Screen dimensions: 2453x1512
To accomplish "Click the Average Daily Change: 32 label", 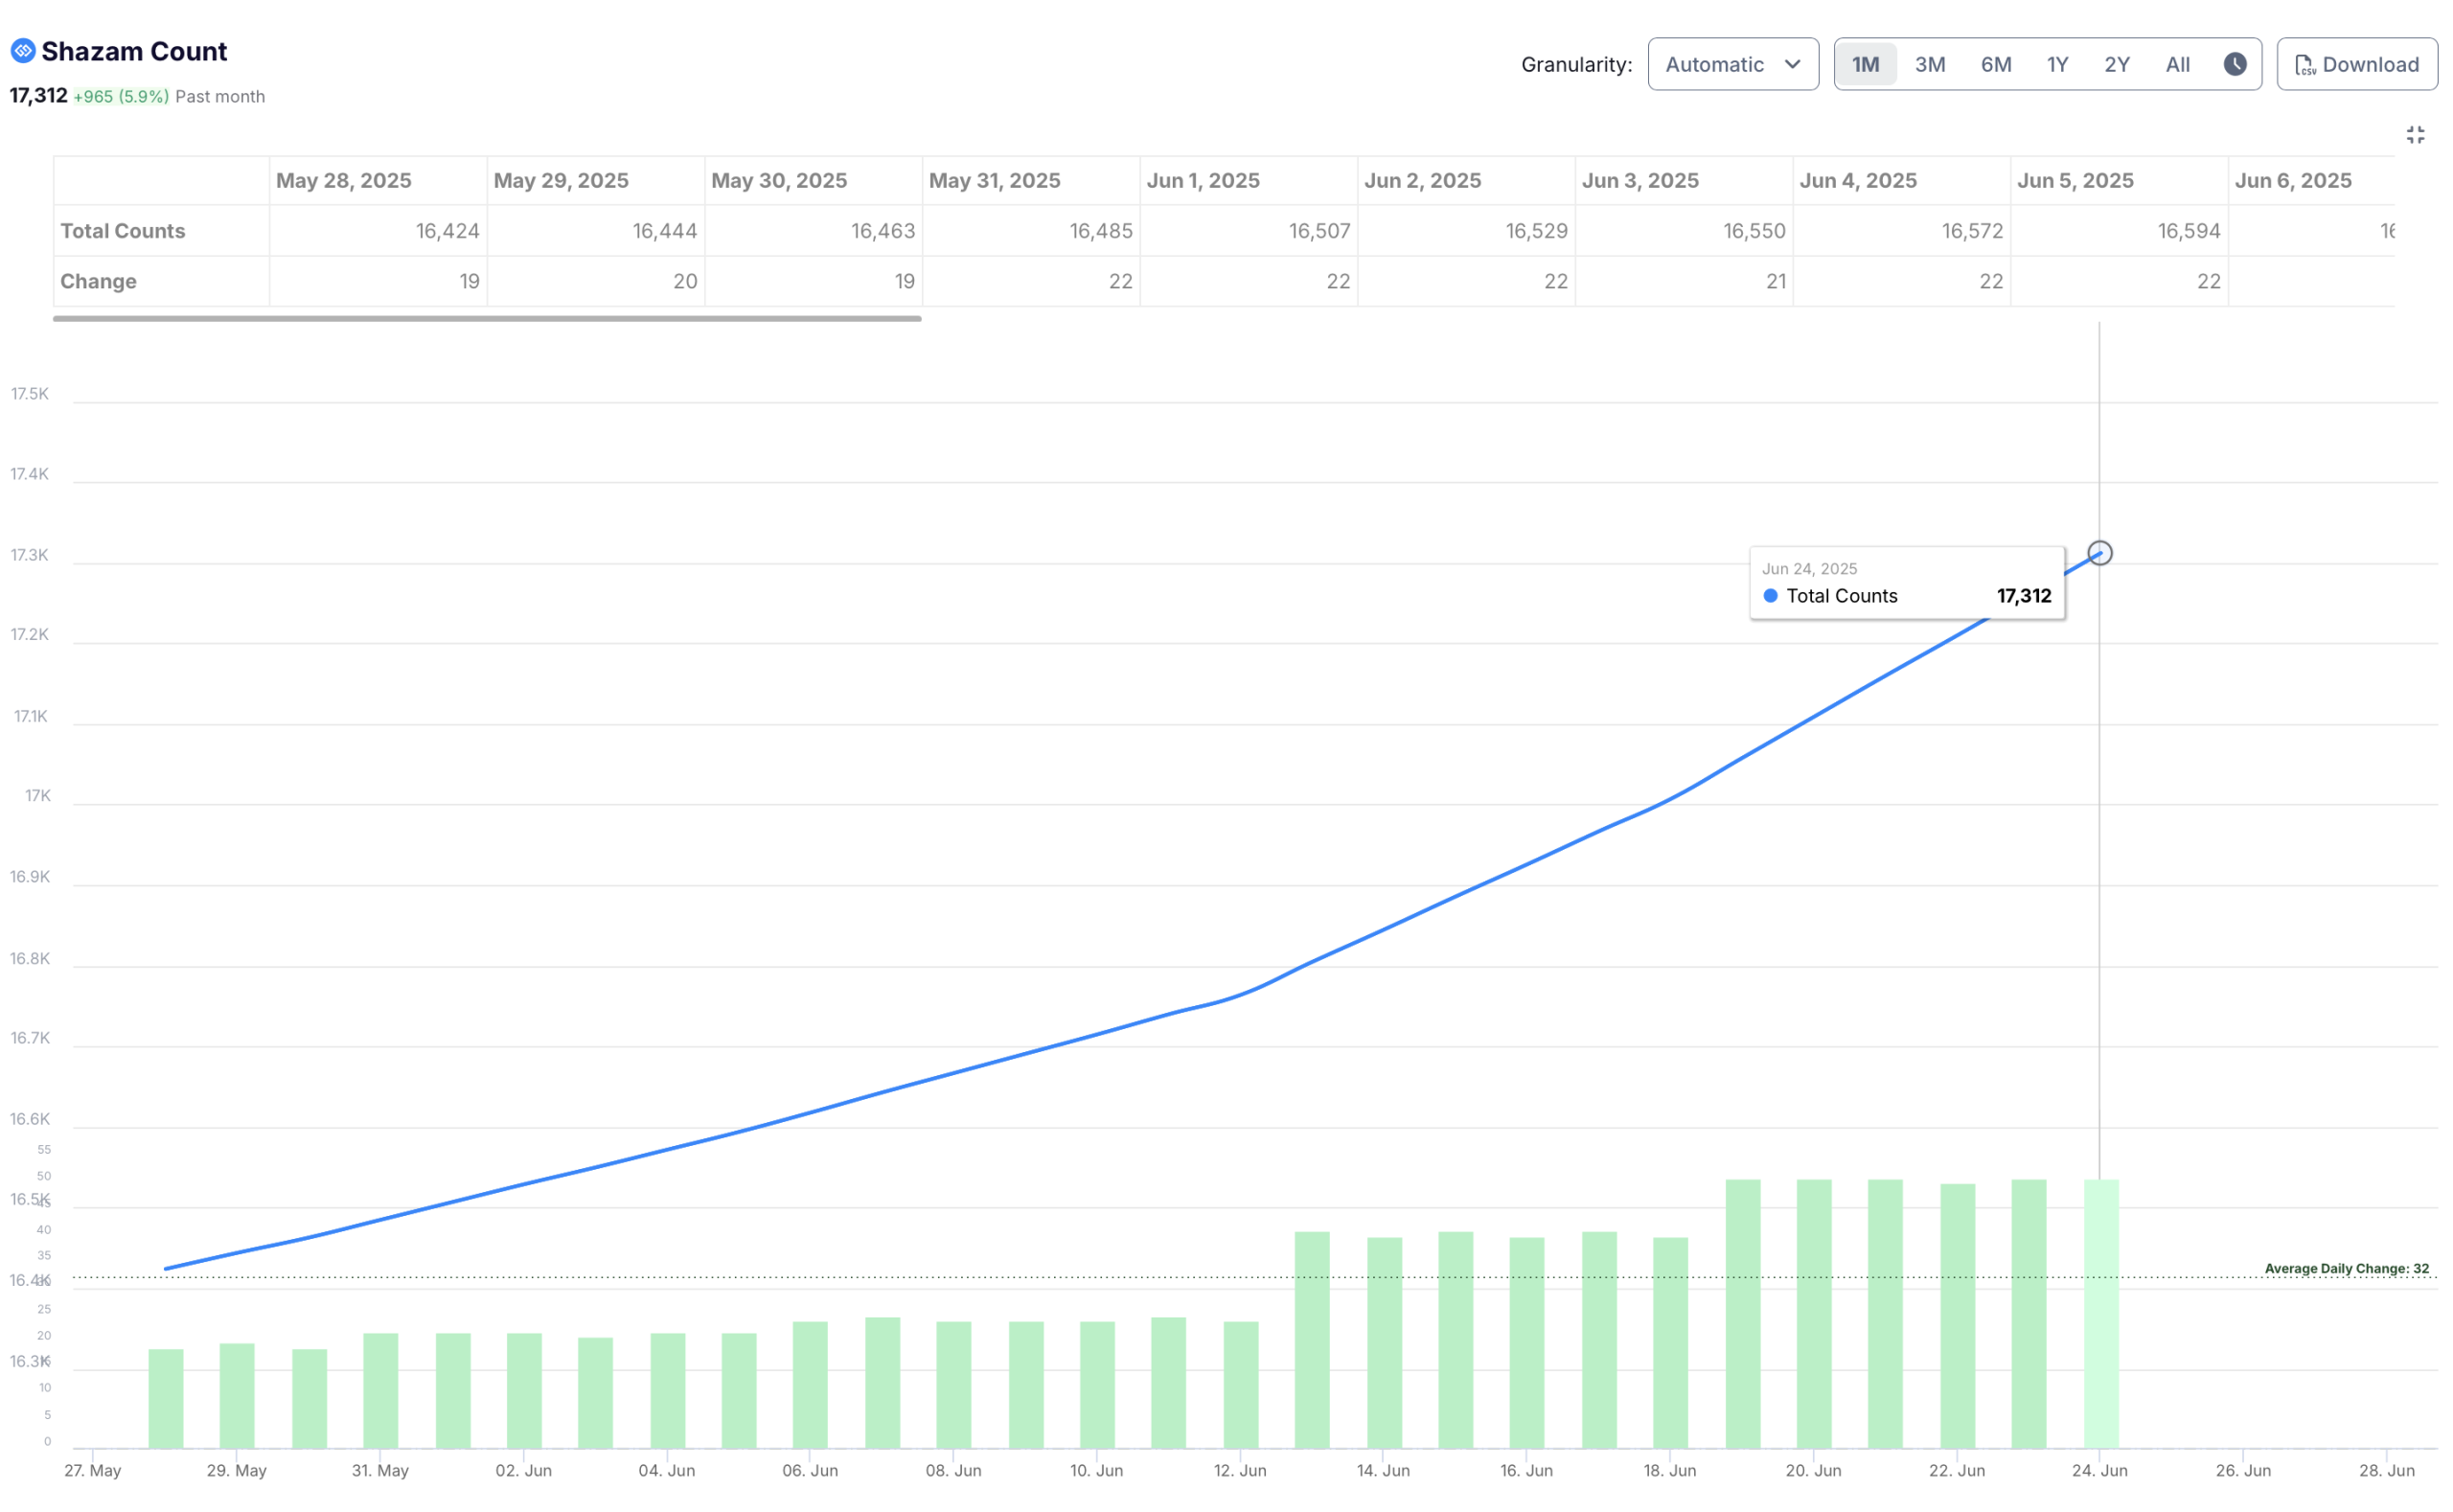I will click(x=2346, y=1268).
